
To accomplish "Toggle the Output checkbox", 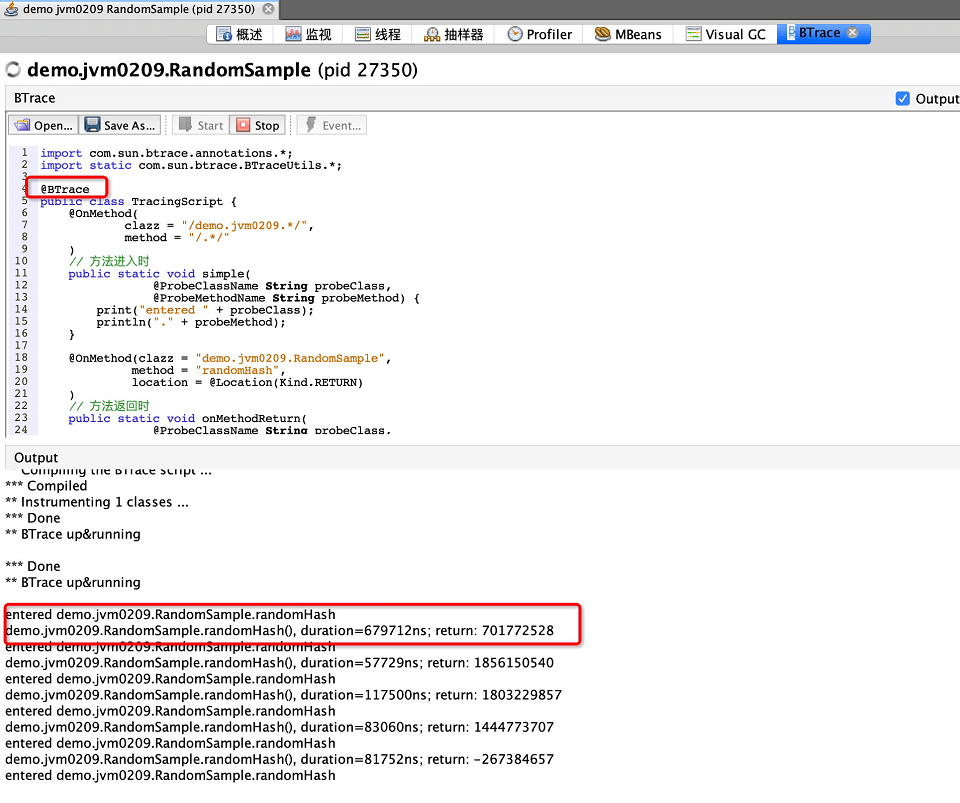I will tap(903, 99).
